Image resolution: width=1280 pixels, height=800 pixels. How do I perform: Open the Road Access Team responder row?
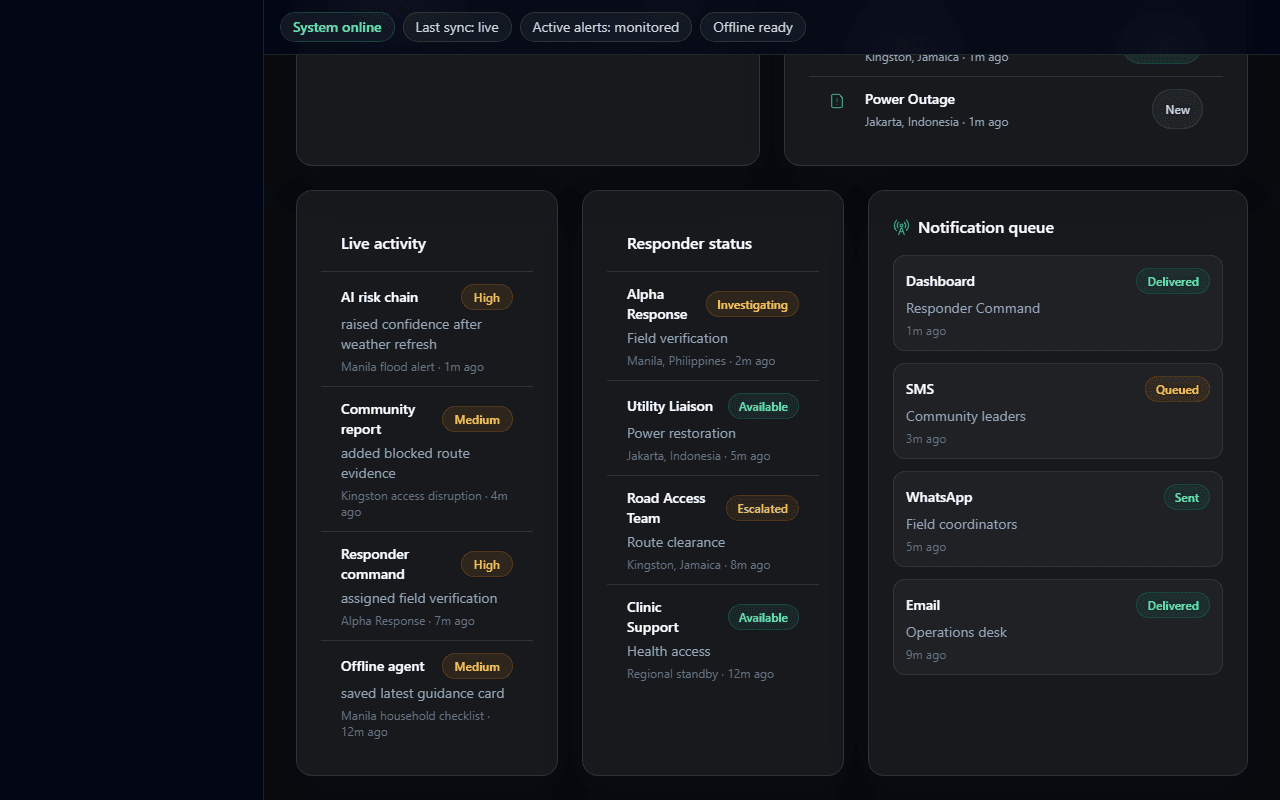coord(713,530)
